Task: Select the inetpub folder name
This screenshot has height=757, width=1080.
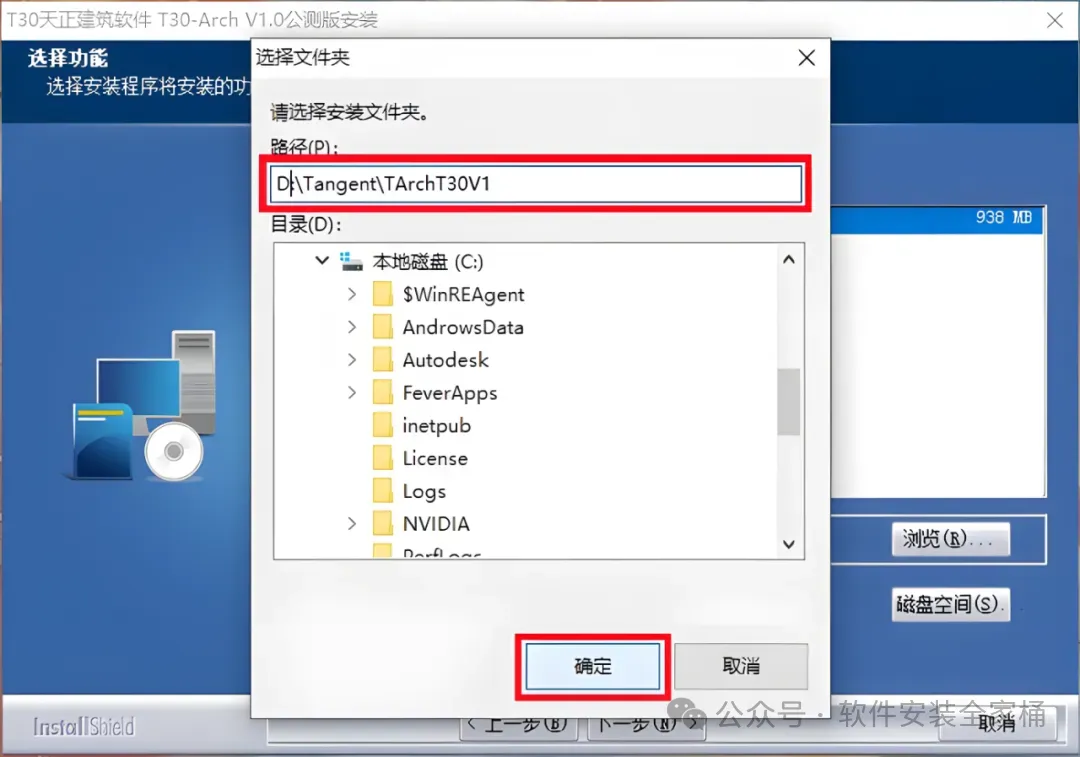Action: coord(437,426)
